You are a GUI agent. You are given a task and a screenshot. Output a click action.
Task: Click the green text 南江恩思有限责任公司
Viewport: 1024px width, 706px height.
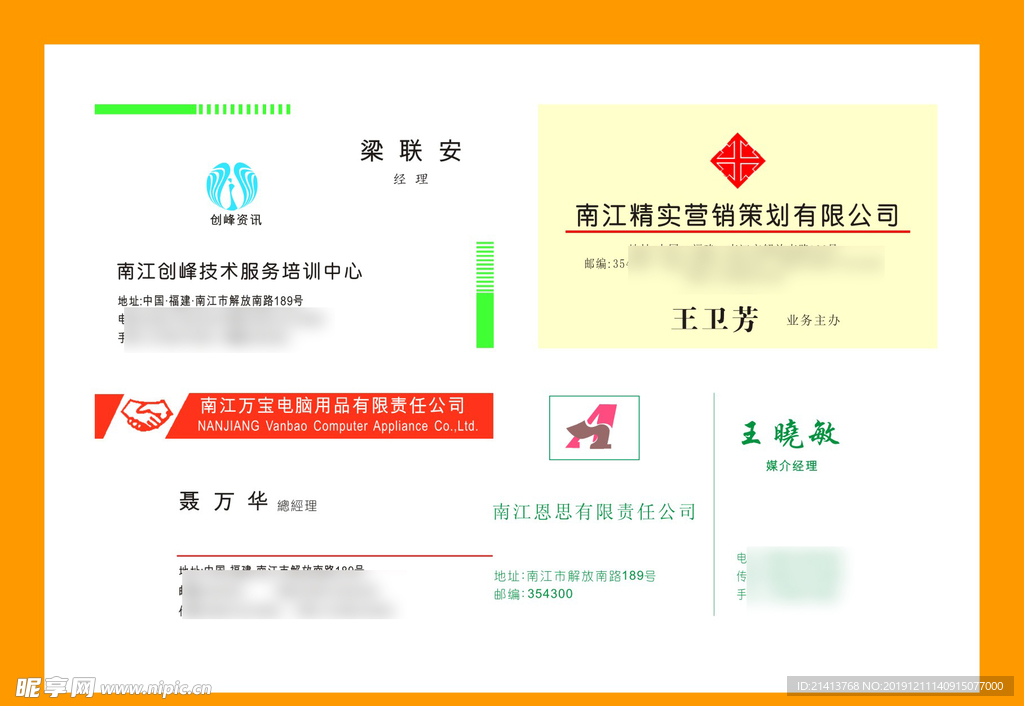click(x=594, y=512)
